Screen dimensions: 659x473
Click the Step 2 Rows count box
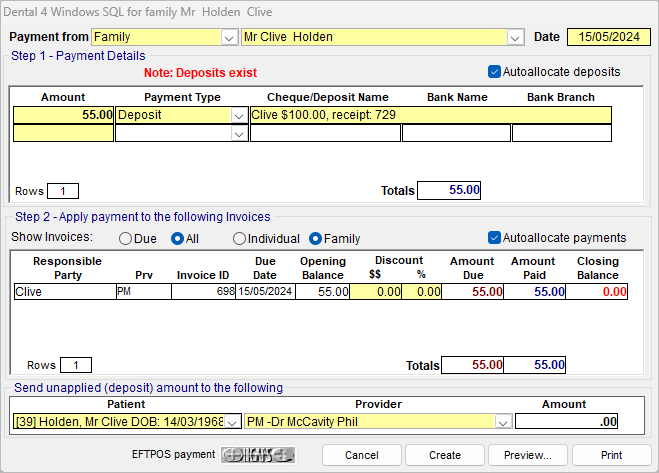(x=76, y=365)
